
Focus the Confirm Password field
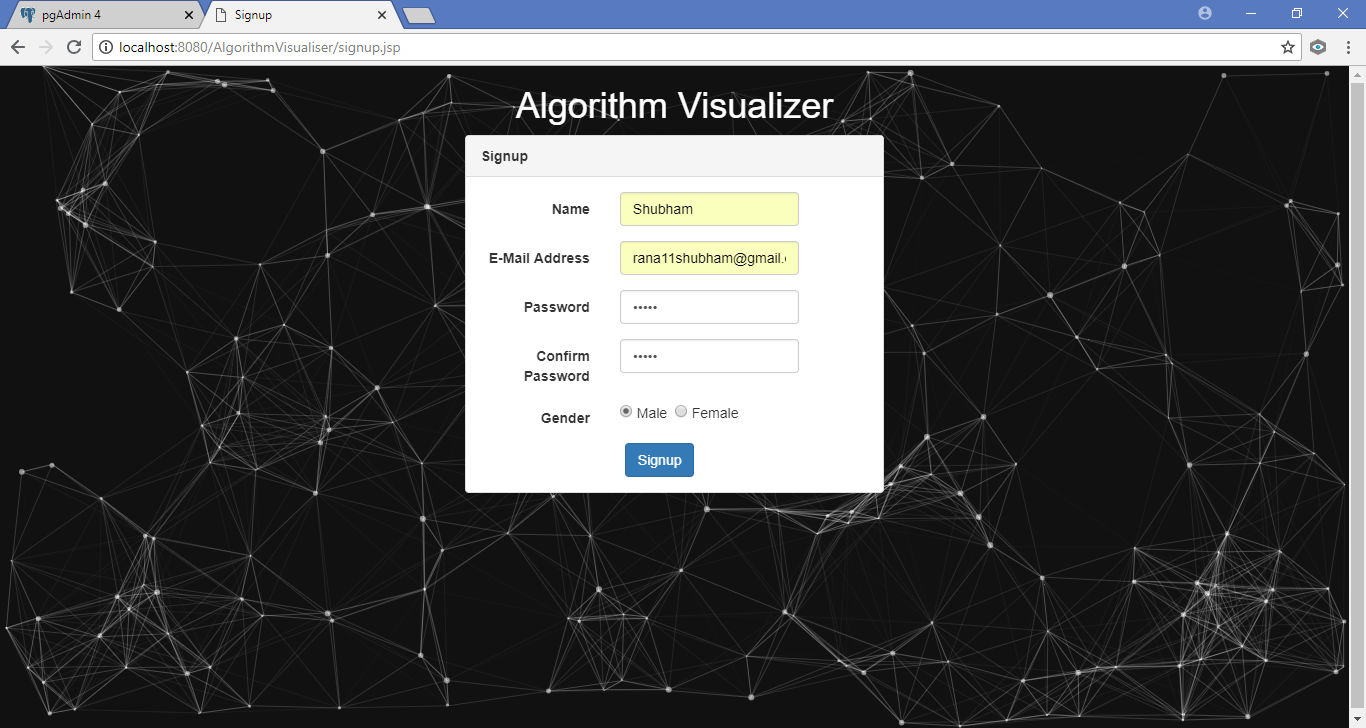point(709,356)
